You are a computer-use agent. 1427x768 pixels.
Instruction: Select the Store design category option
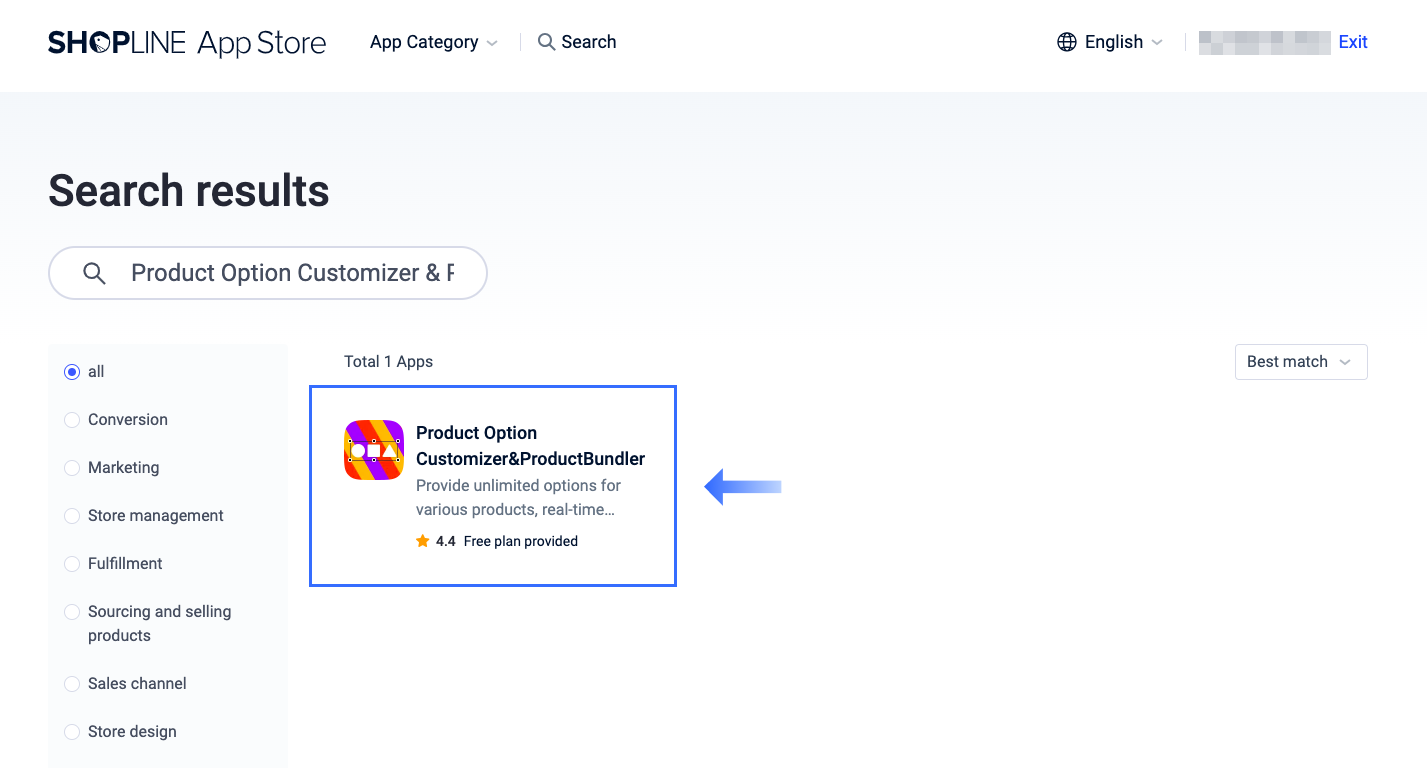point(71,731)
